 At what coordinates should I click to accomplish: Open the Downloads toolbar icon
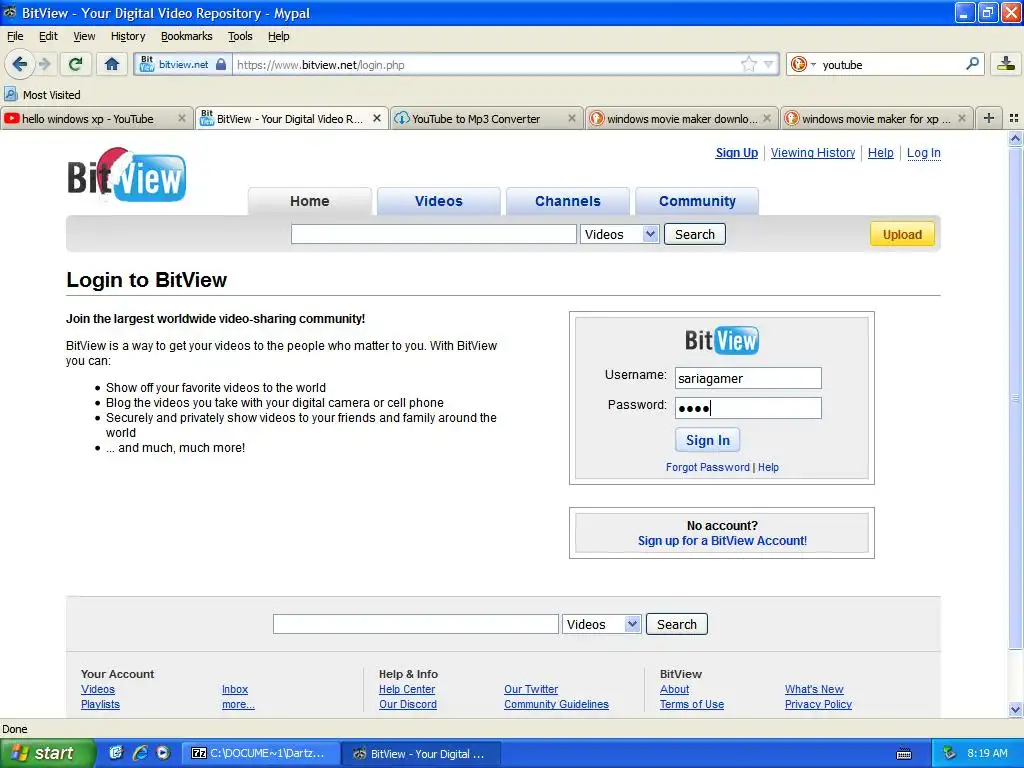click(1006, 64)
